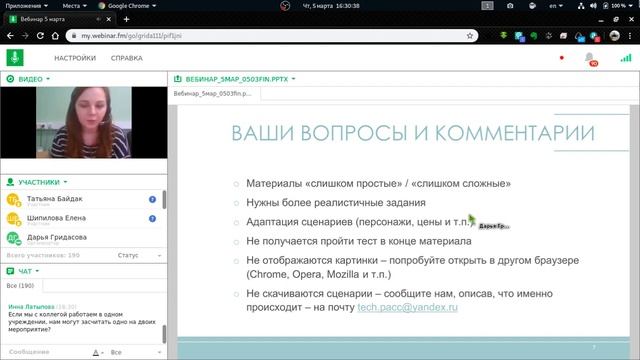Select participant Татьяна Байдак
Image resolution: width=640 pixels, height=360 pixels.
[x=55, y=198]
